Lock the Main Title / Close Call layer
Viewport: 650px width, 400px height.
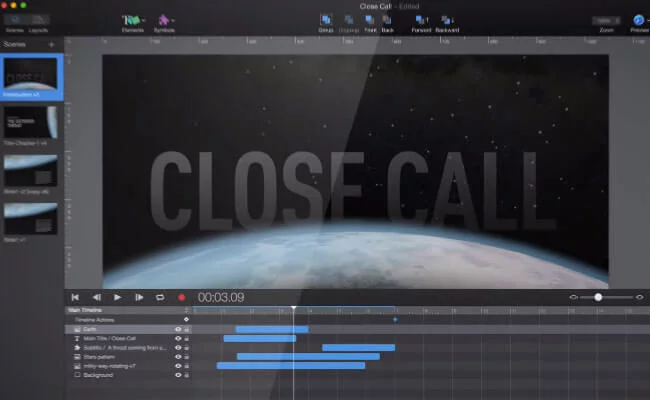(187, 338)
